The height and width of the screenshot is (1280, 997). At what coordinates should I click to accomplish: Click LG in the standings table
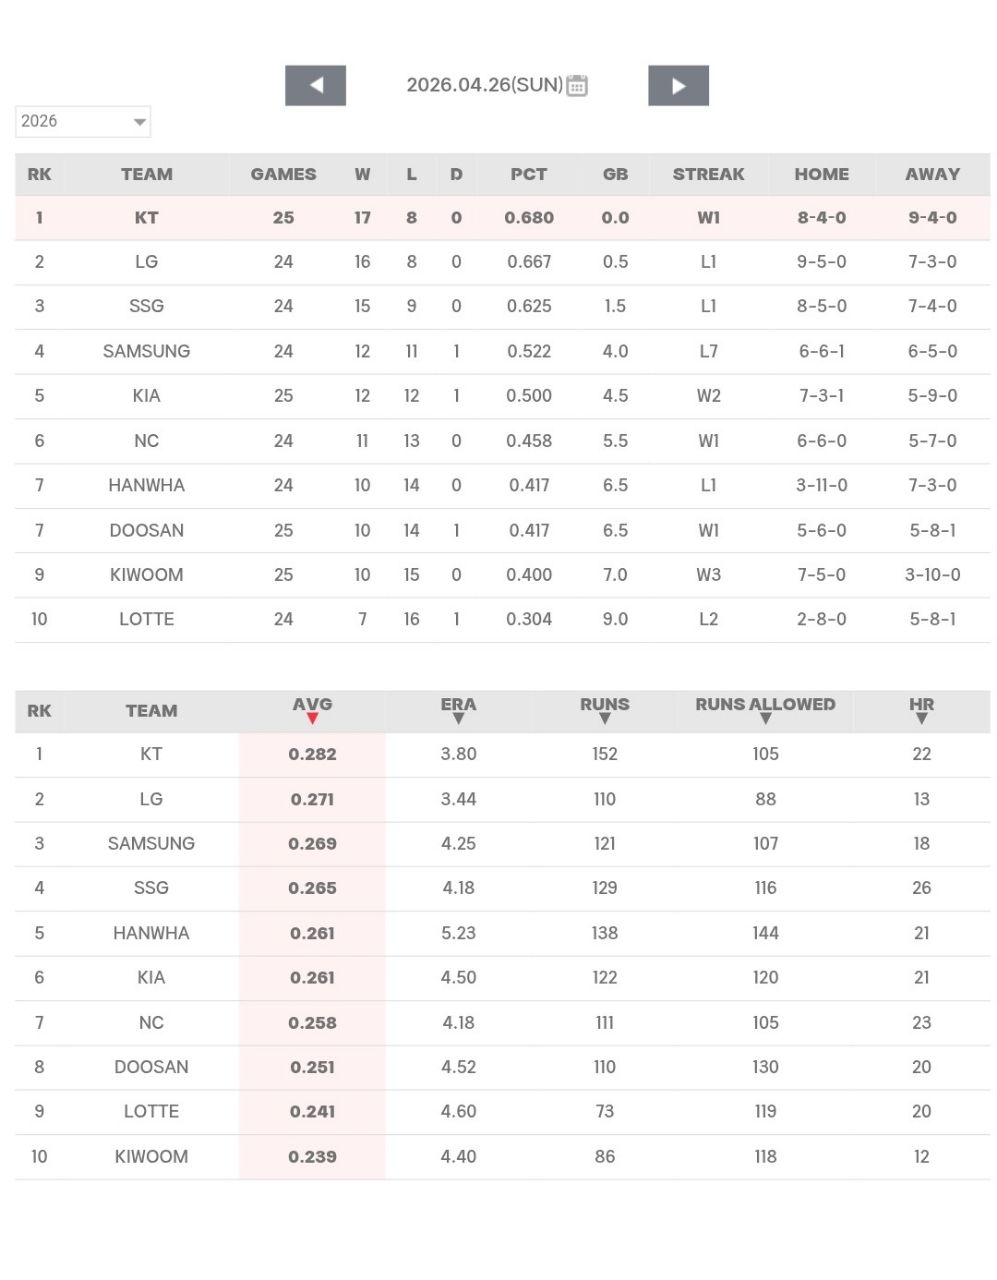[x=146, y=262]
